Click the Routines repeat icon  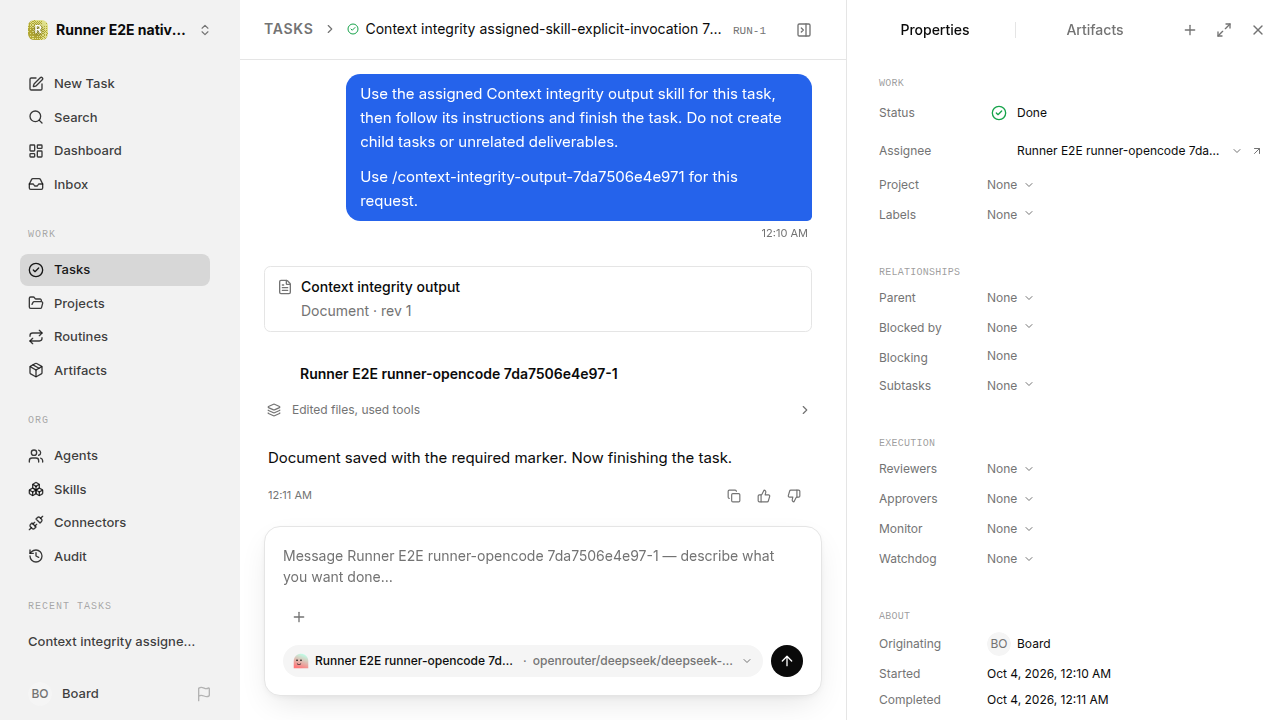click(36, 337)
